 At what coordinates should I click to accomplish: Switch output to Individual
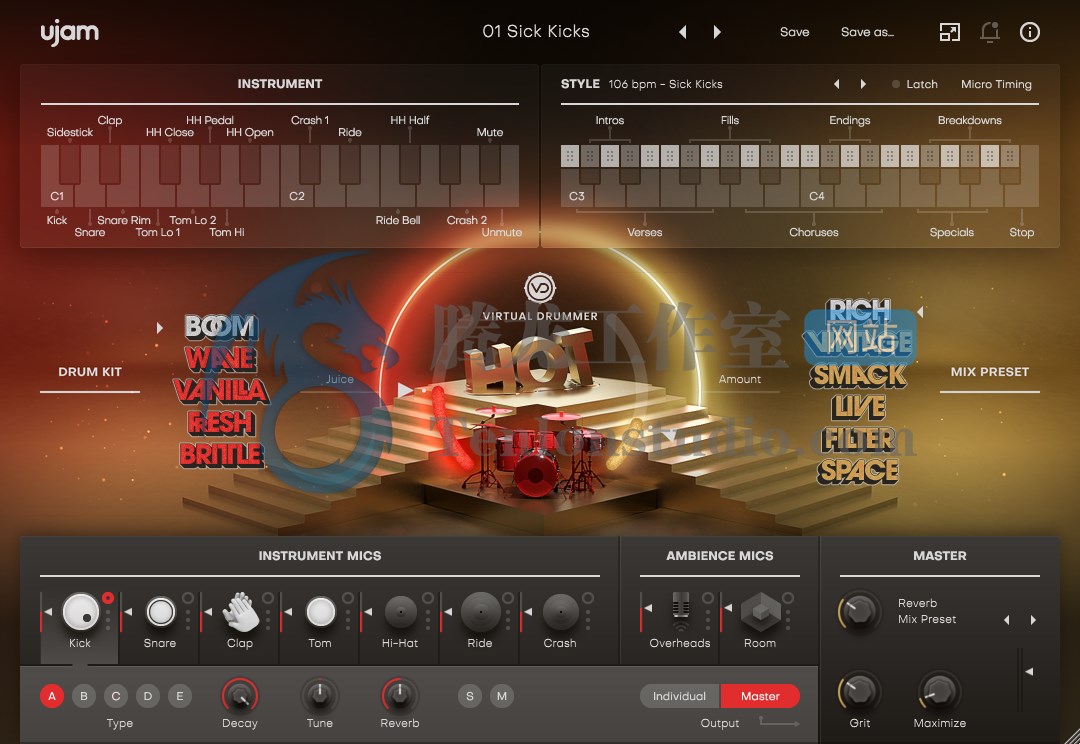click(680, 696)
